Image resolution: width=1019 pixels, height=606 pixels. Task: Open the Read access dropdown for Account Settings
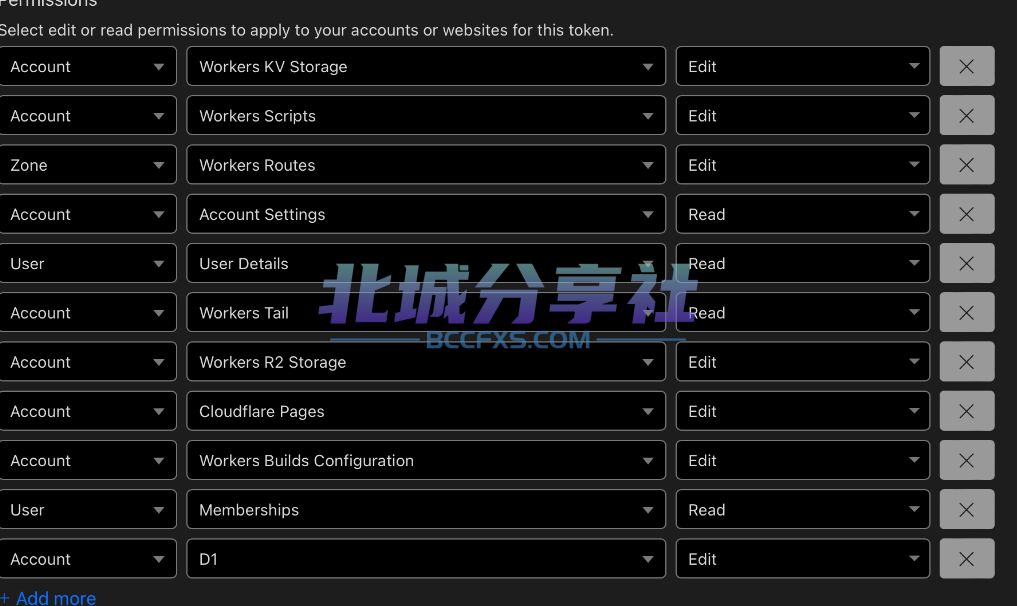click(x=803, y=214)
